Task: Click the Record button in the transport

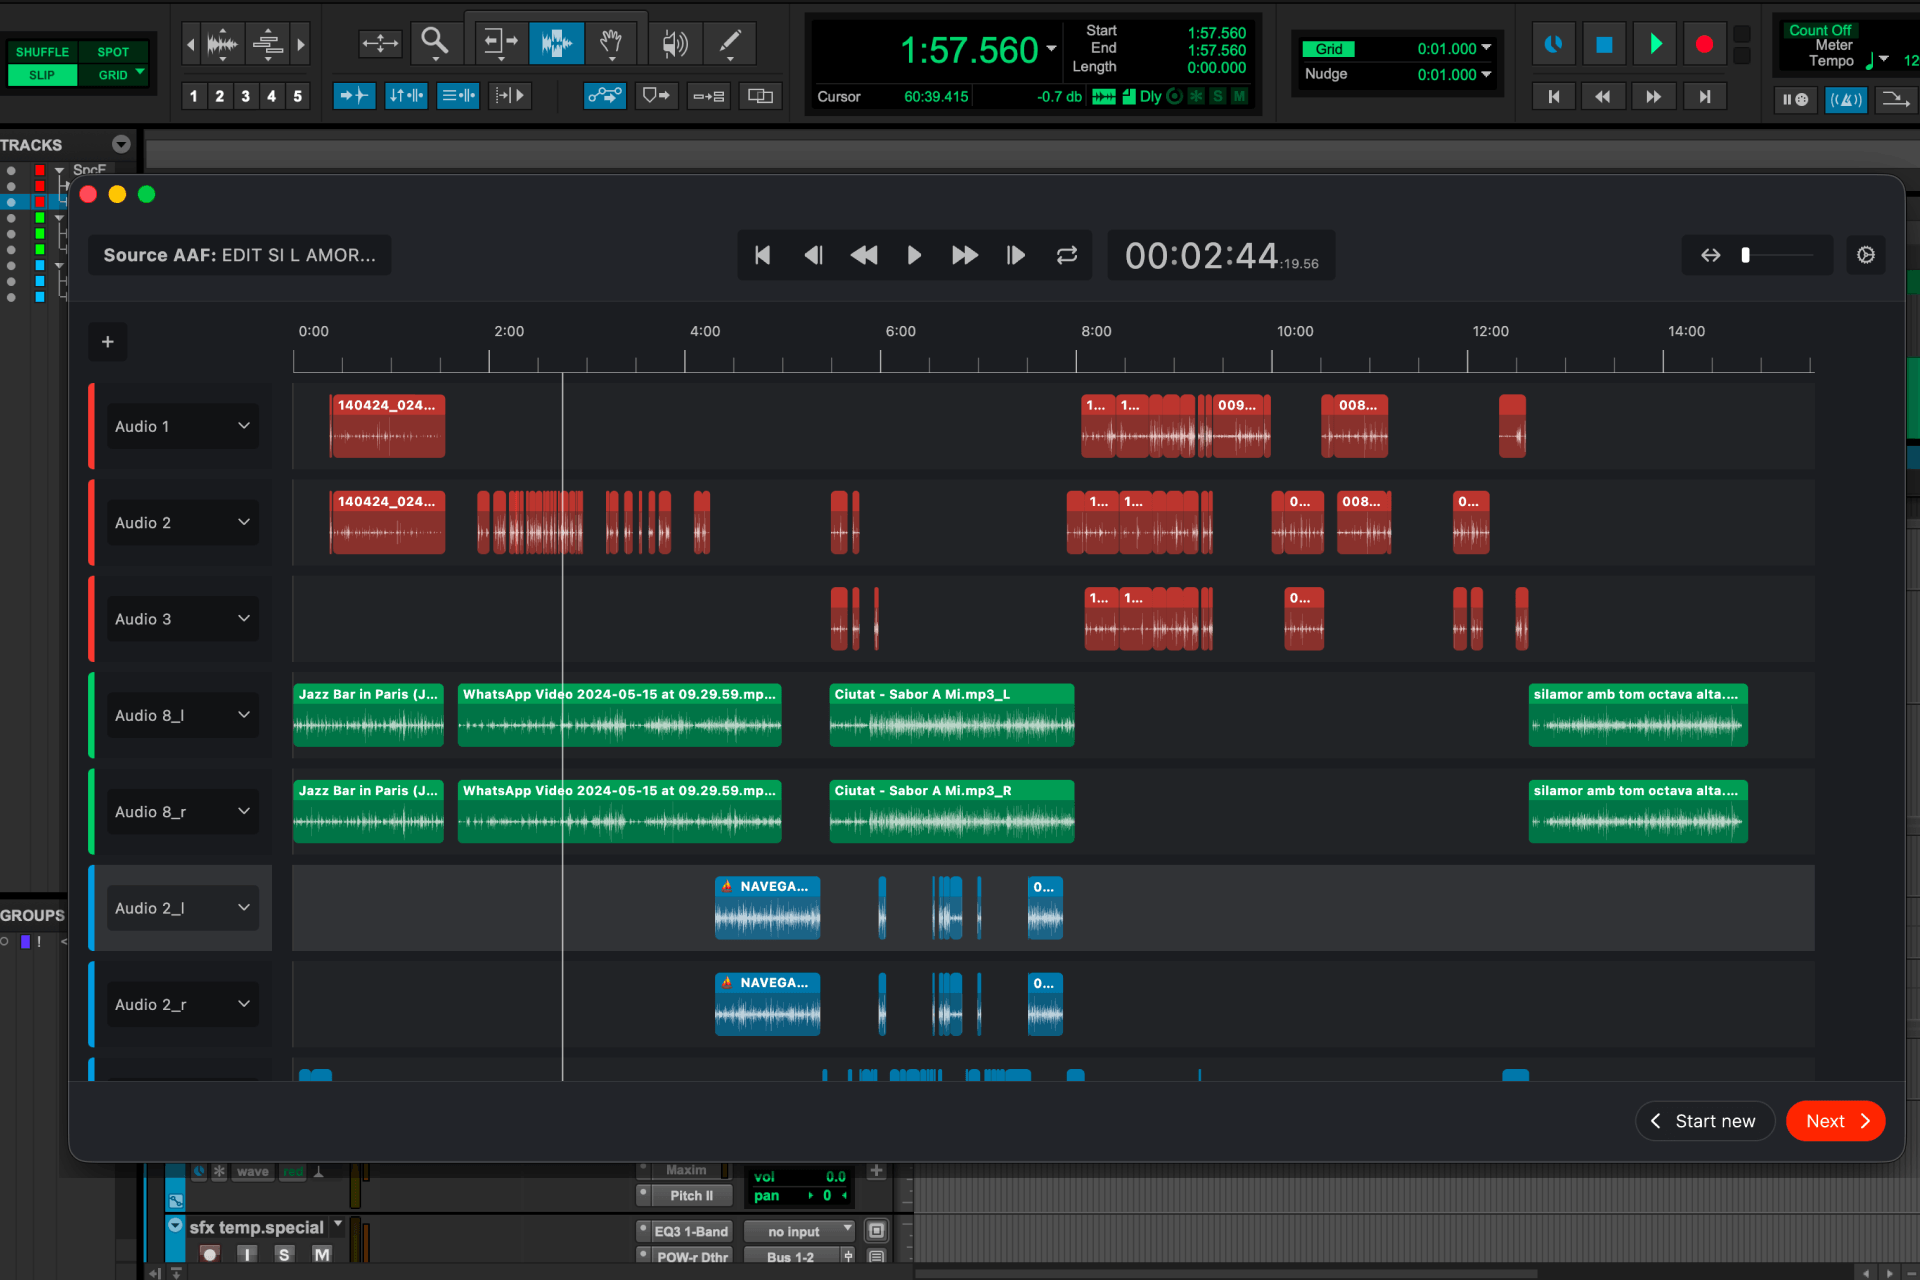Action: click(1704, 43)
